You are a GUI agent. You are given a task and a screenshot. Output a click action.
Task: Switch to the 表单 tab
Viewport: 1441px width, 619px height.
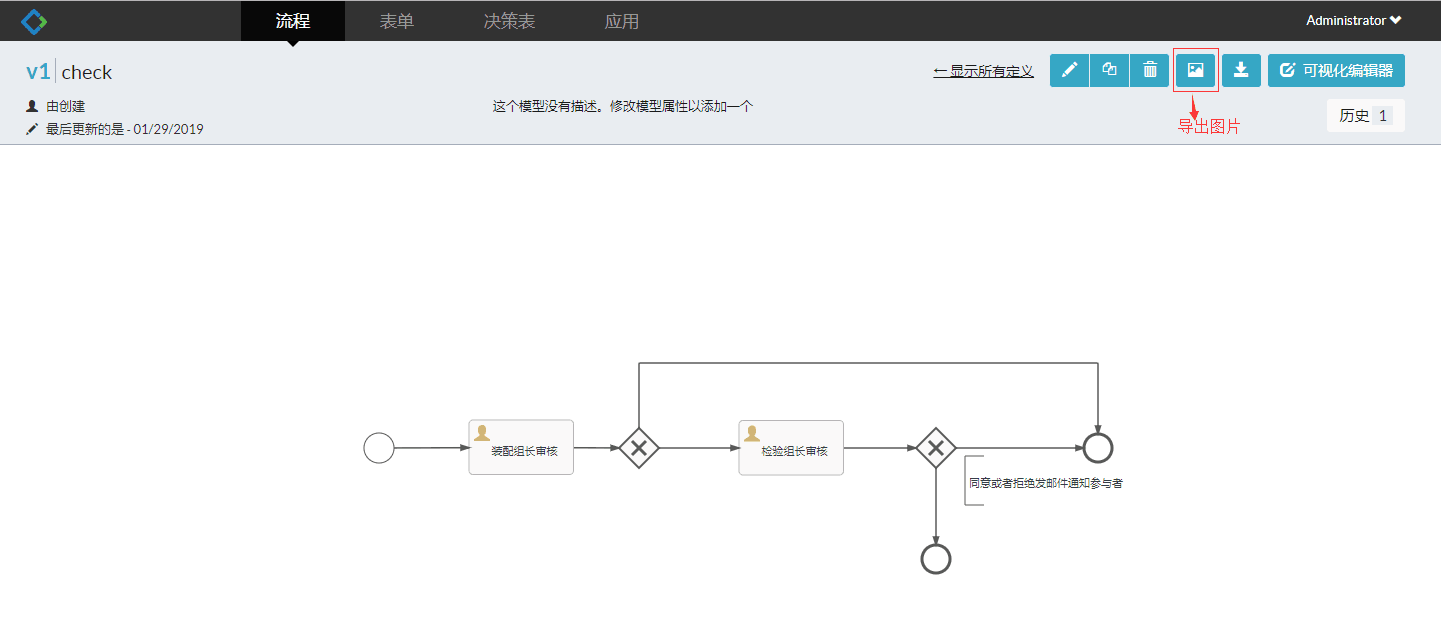click(397, 20)
